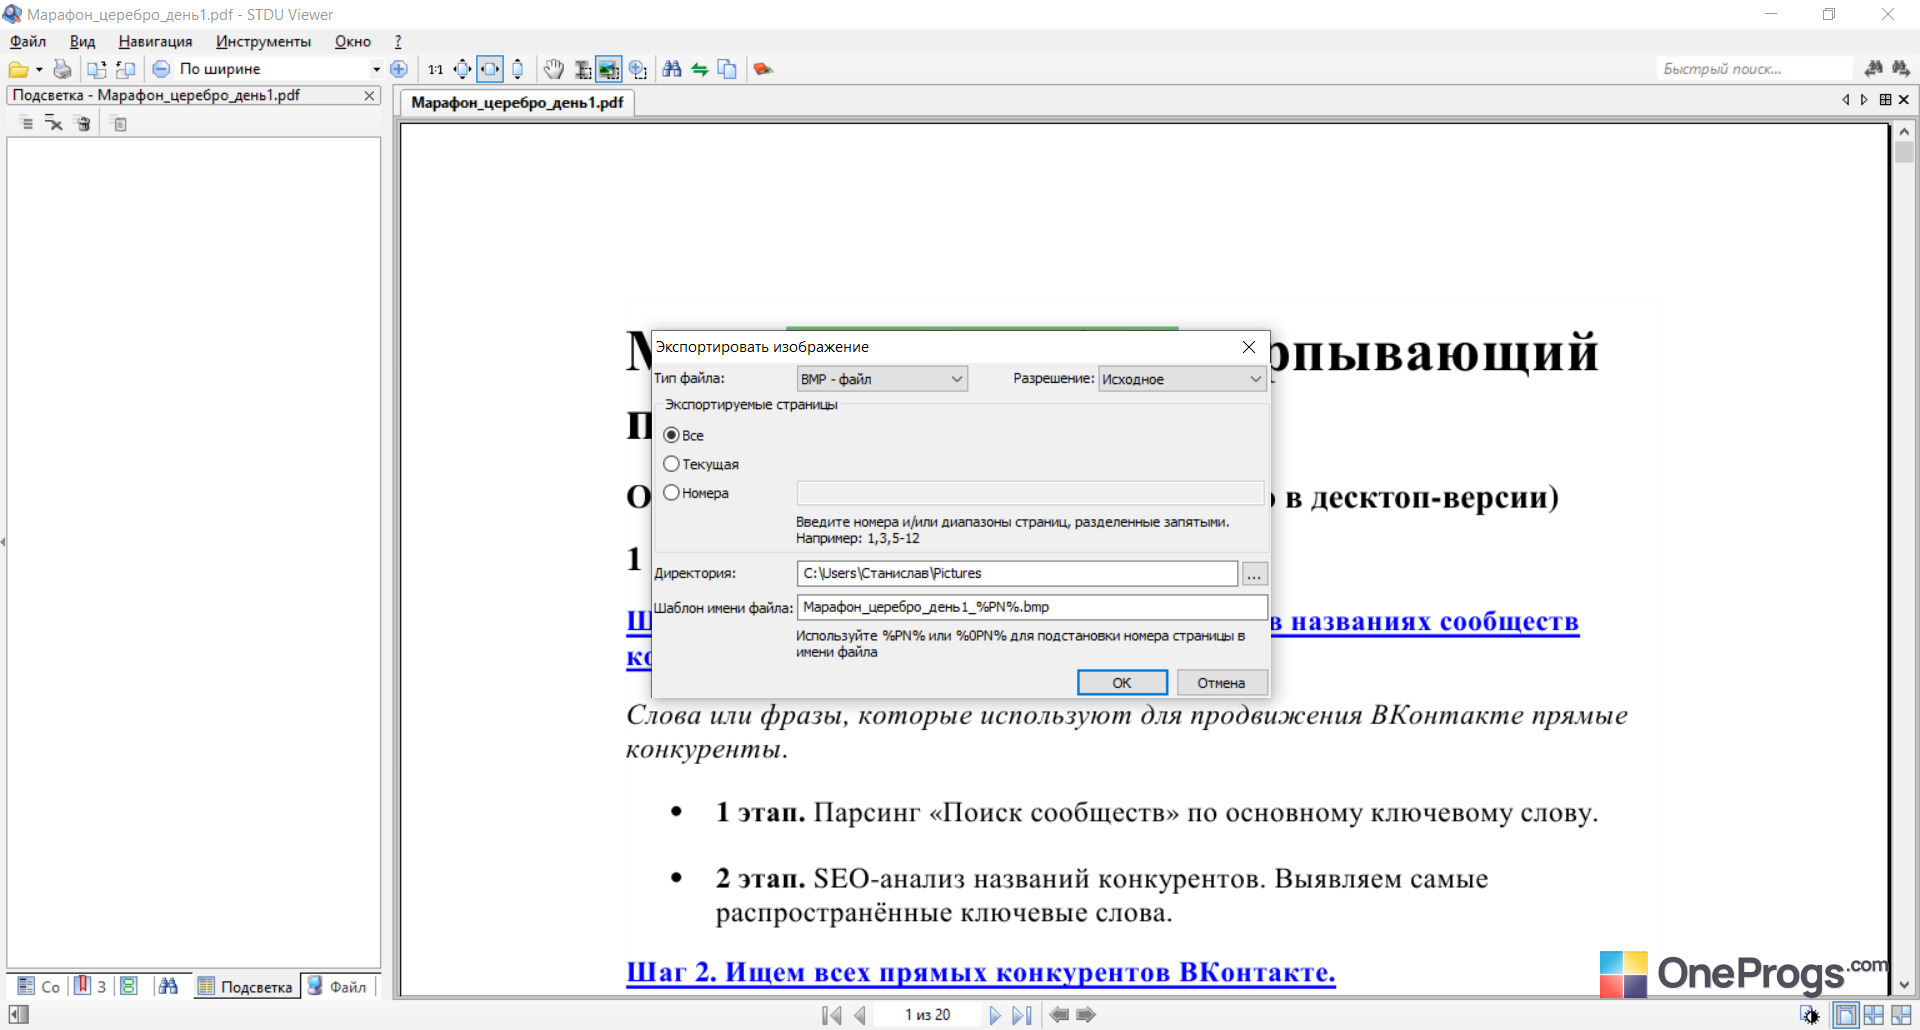
Task: Click the vertical scrollbar down arrow
Action: pyautogui.click(x=1903, y=985)
